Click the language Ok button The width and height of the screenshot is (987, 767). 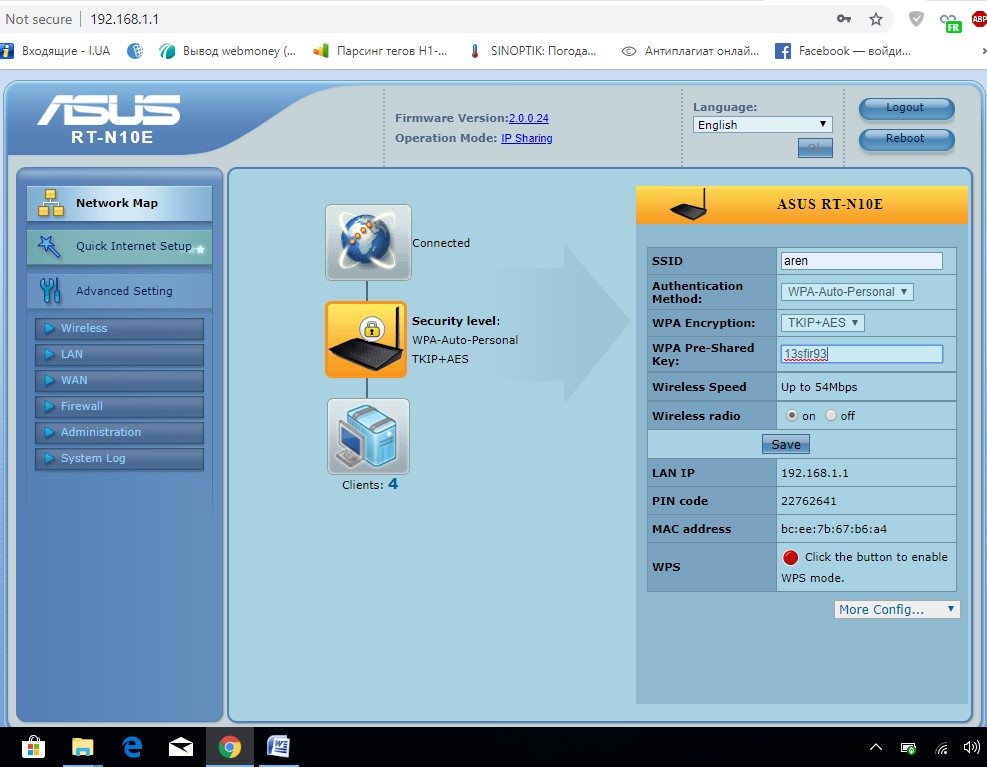point(815,148)
